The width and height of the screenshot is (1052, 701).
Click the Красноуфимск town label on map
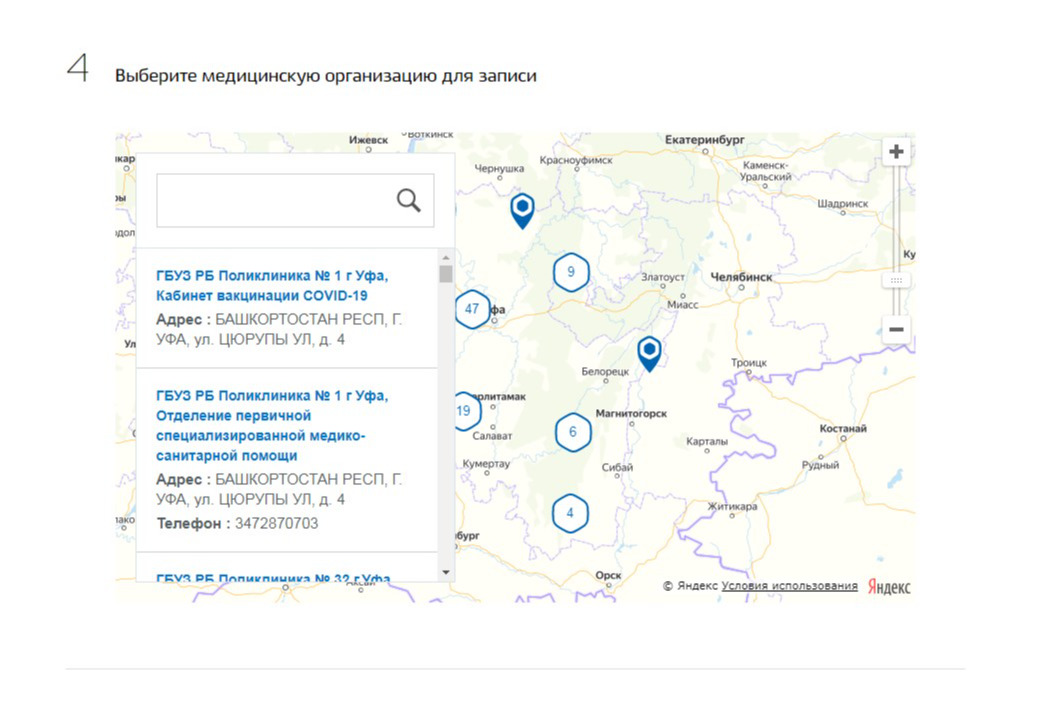point(576,160)
